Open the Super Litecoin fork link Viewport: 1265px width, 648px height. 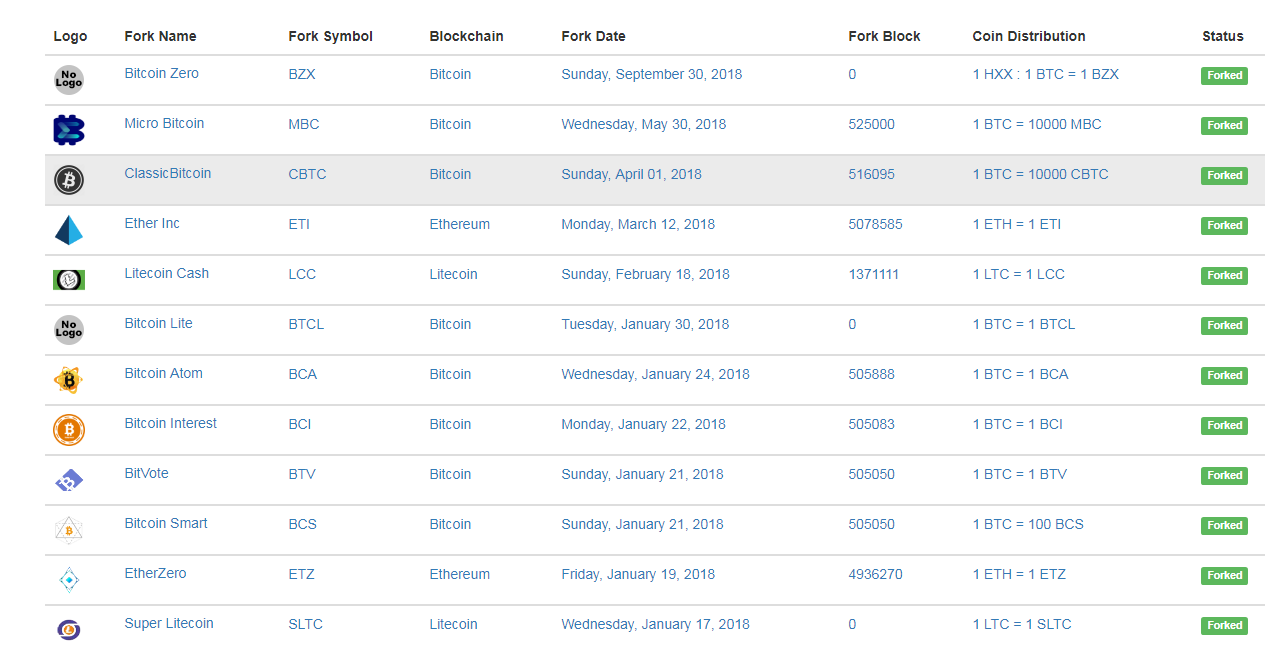(x=169, y=623)
